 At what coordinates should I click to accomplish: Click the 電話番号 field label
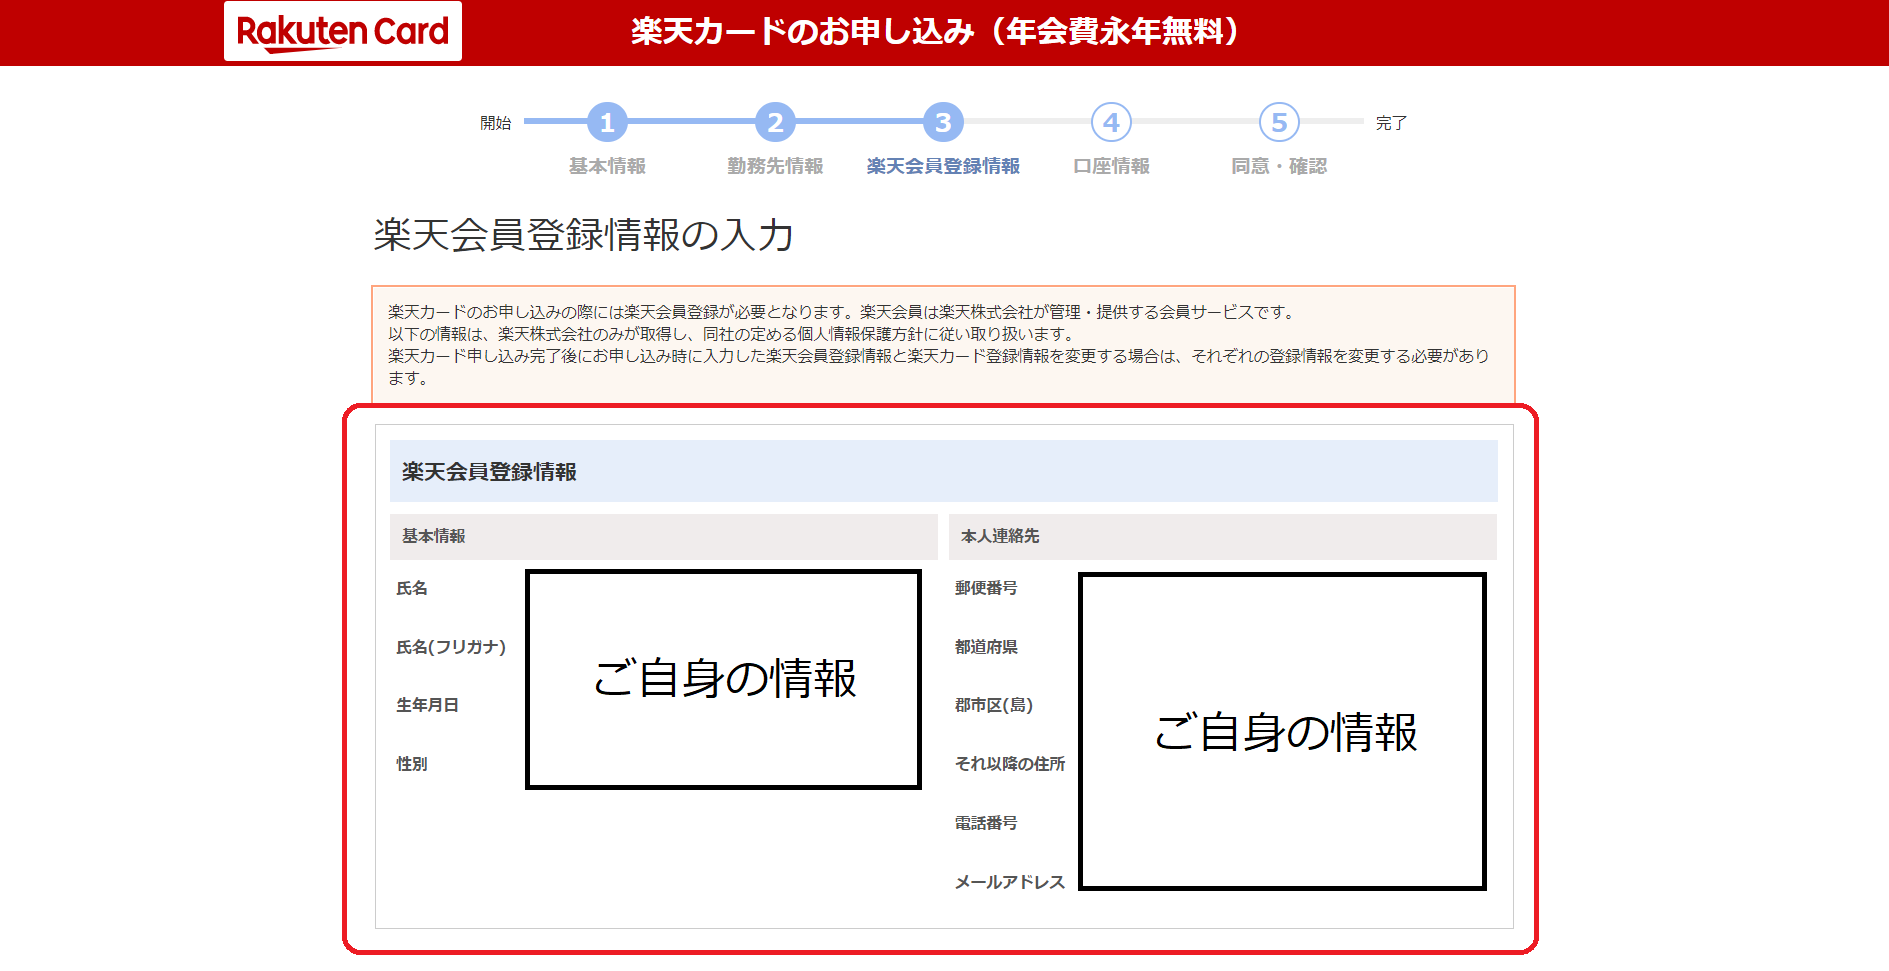pyautogui.click(x=986, y=823)
